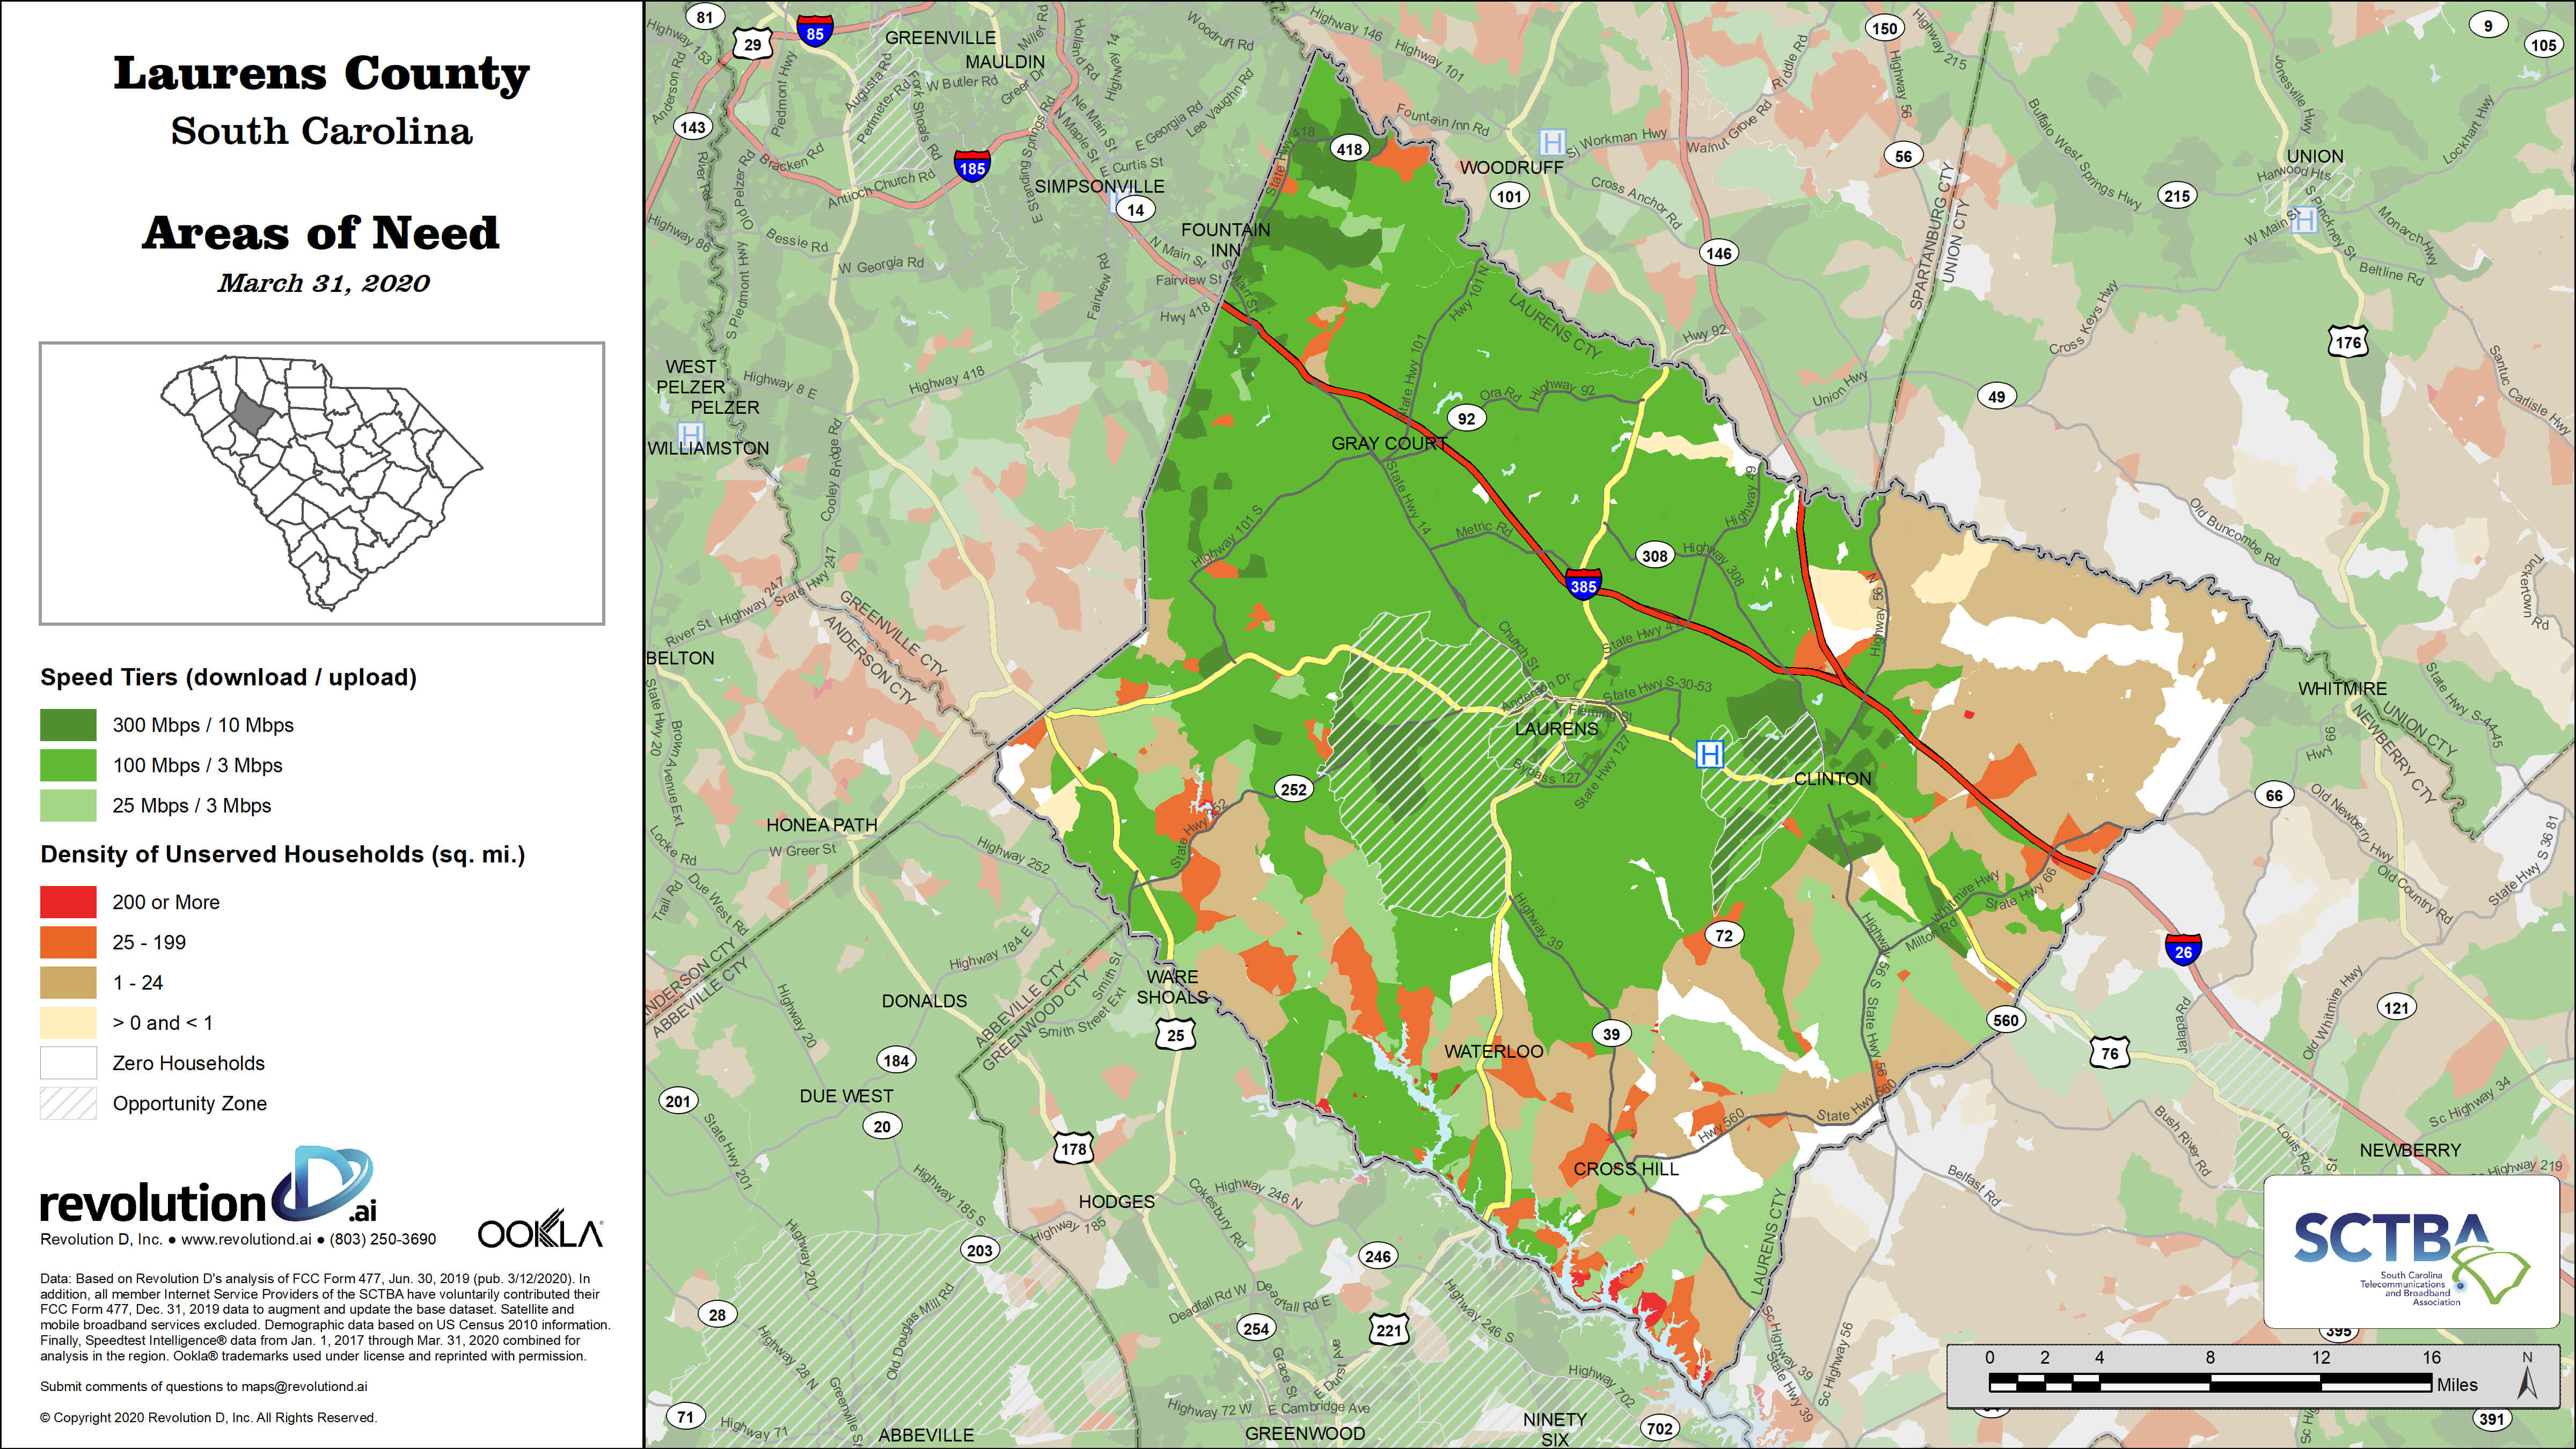Click the WHITMIRE town label
This screenshot has height=1449, width=2576.
tap(2342, 688)
